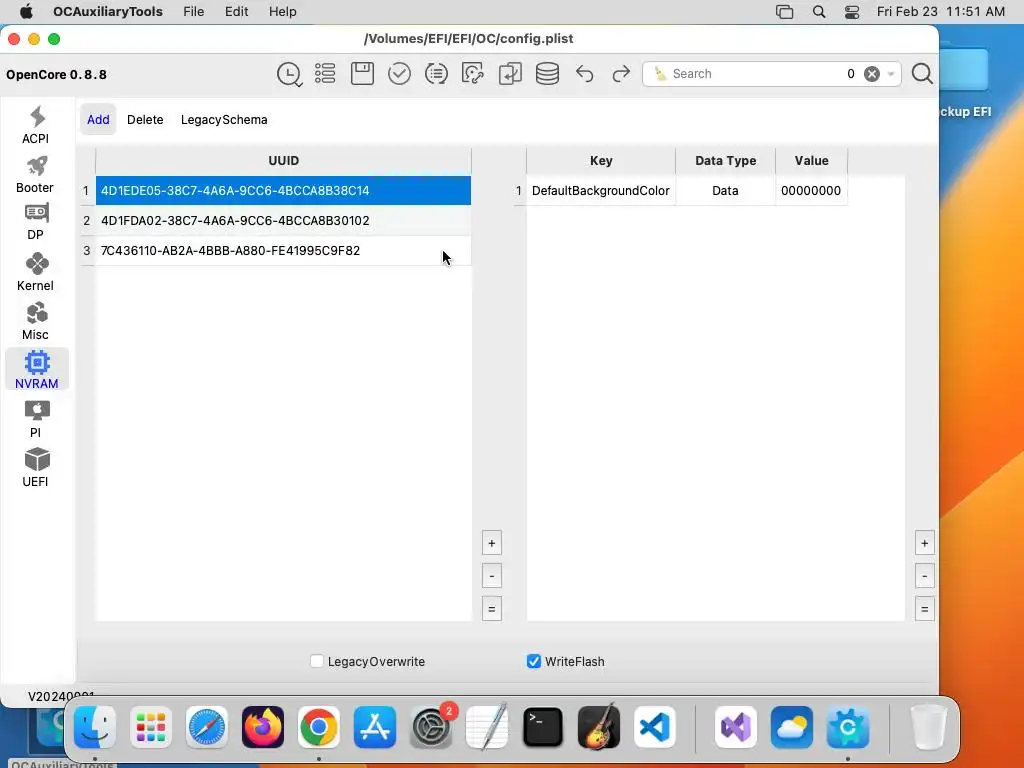Open the Edit menu
1024x768 pixels.
pyautogui.click(x=236, y=12)
